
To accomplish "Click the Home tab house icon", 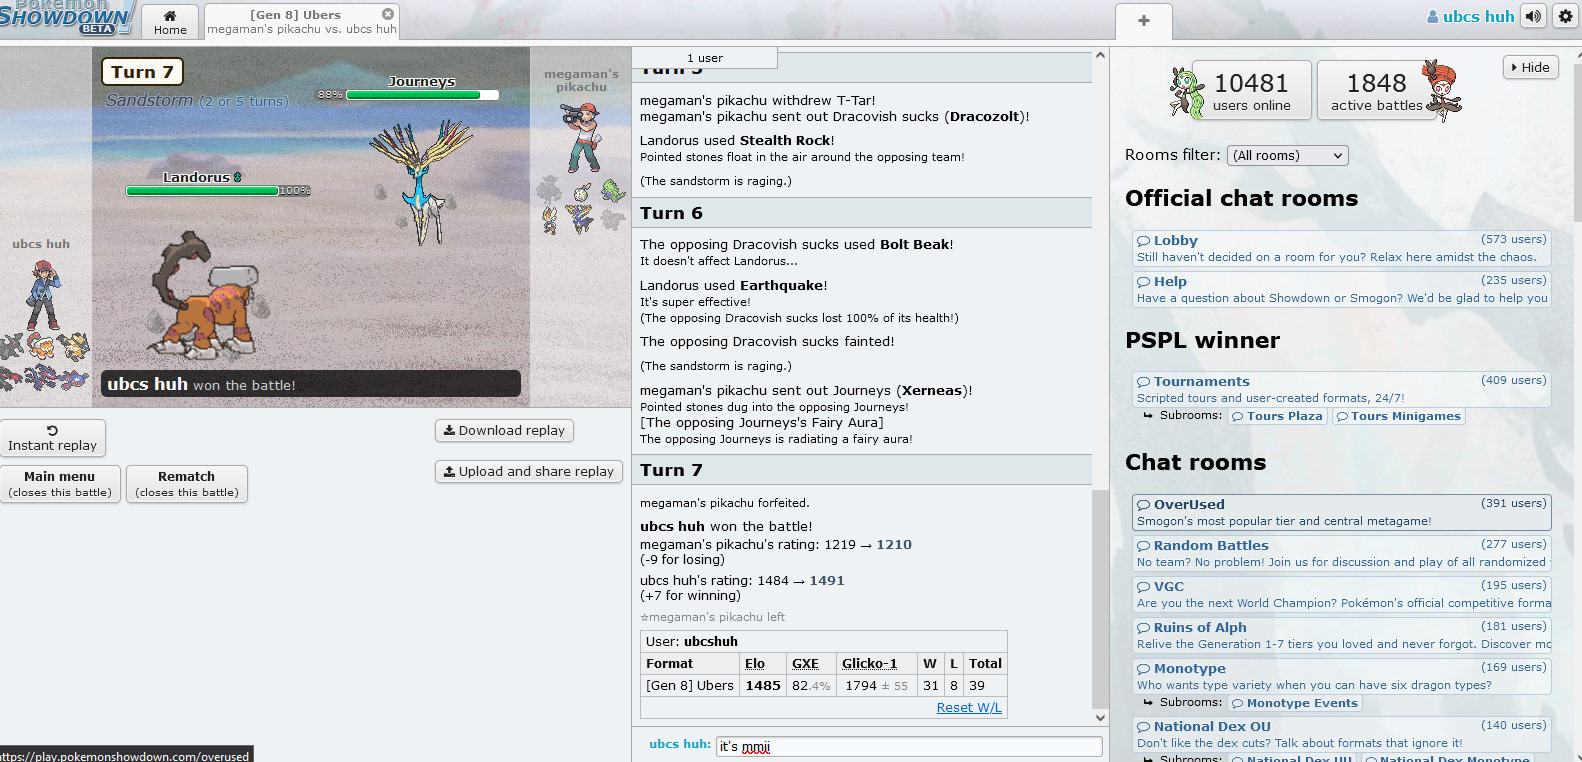I will click(x=170, y=15).
